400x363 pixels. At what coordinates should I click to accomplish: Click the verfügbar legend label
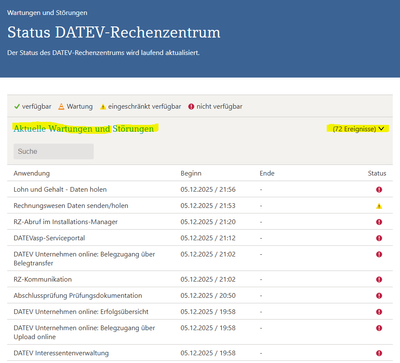[x=37, y=107]
